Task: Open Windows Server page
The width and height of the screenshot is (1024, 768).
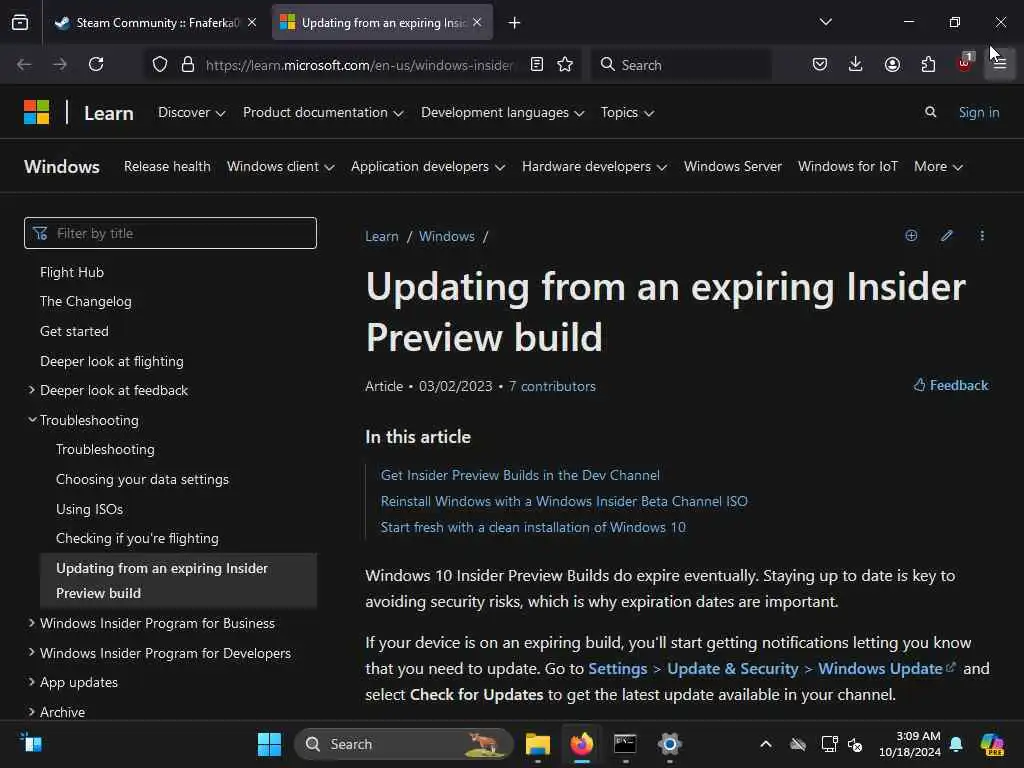Action: [733, 167]
